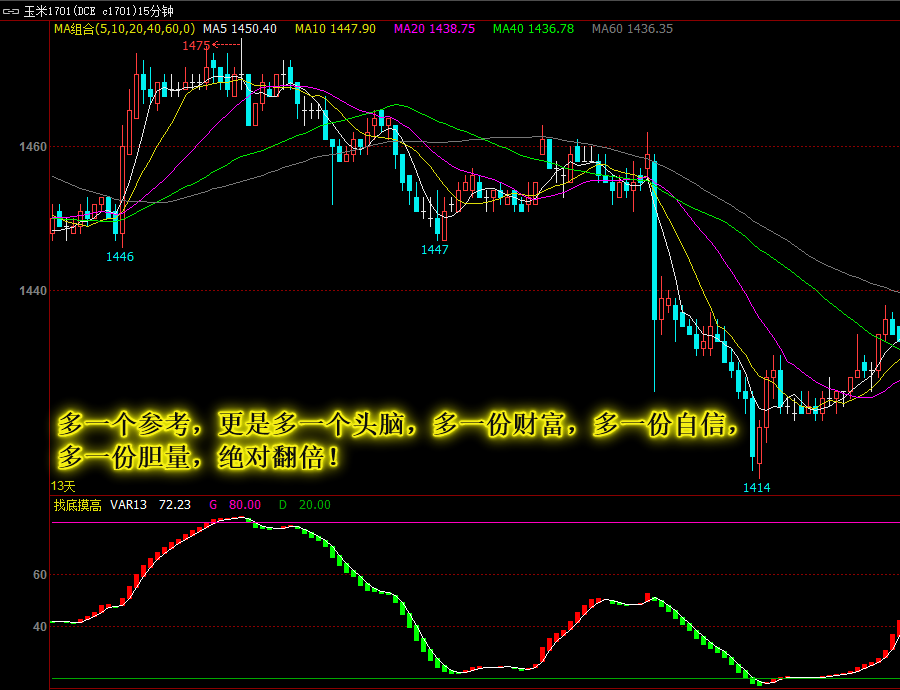Screen dimensions: 900x690
Task: Click the 13天 time span label
Action: coord(63,486)
